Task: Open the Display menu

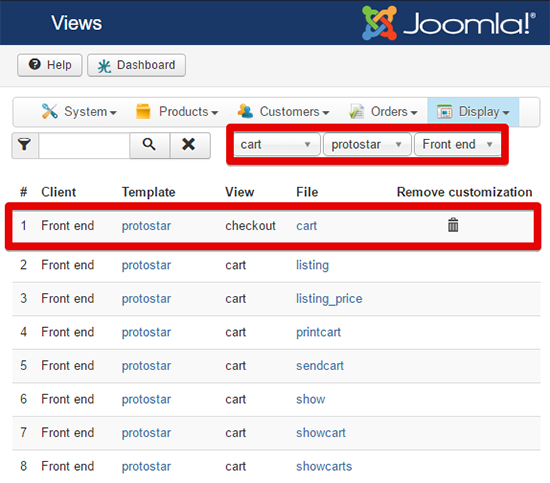Action: tap(473, 112)
